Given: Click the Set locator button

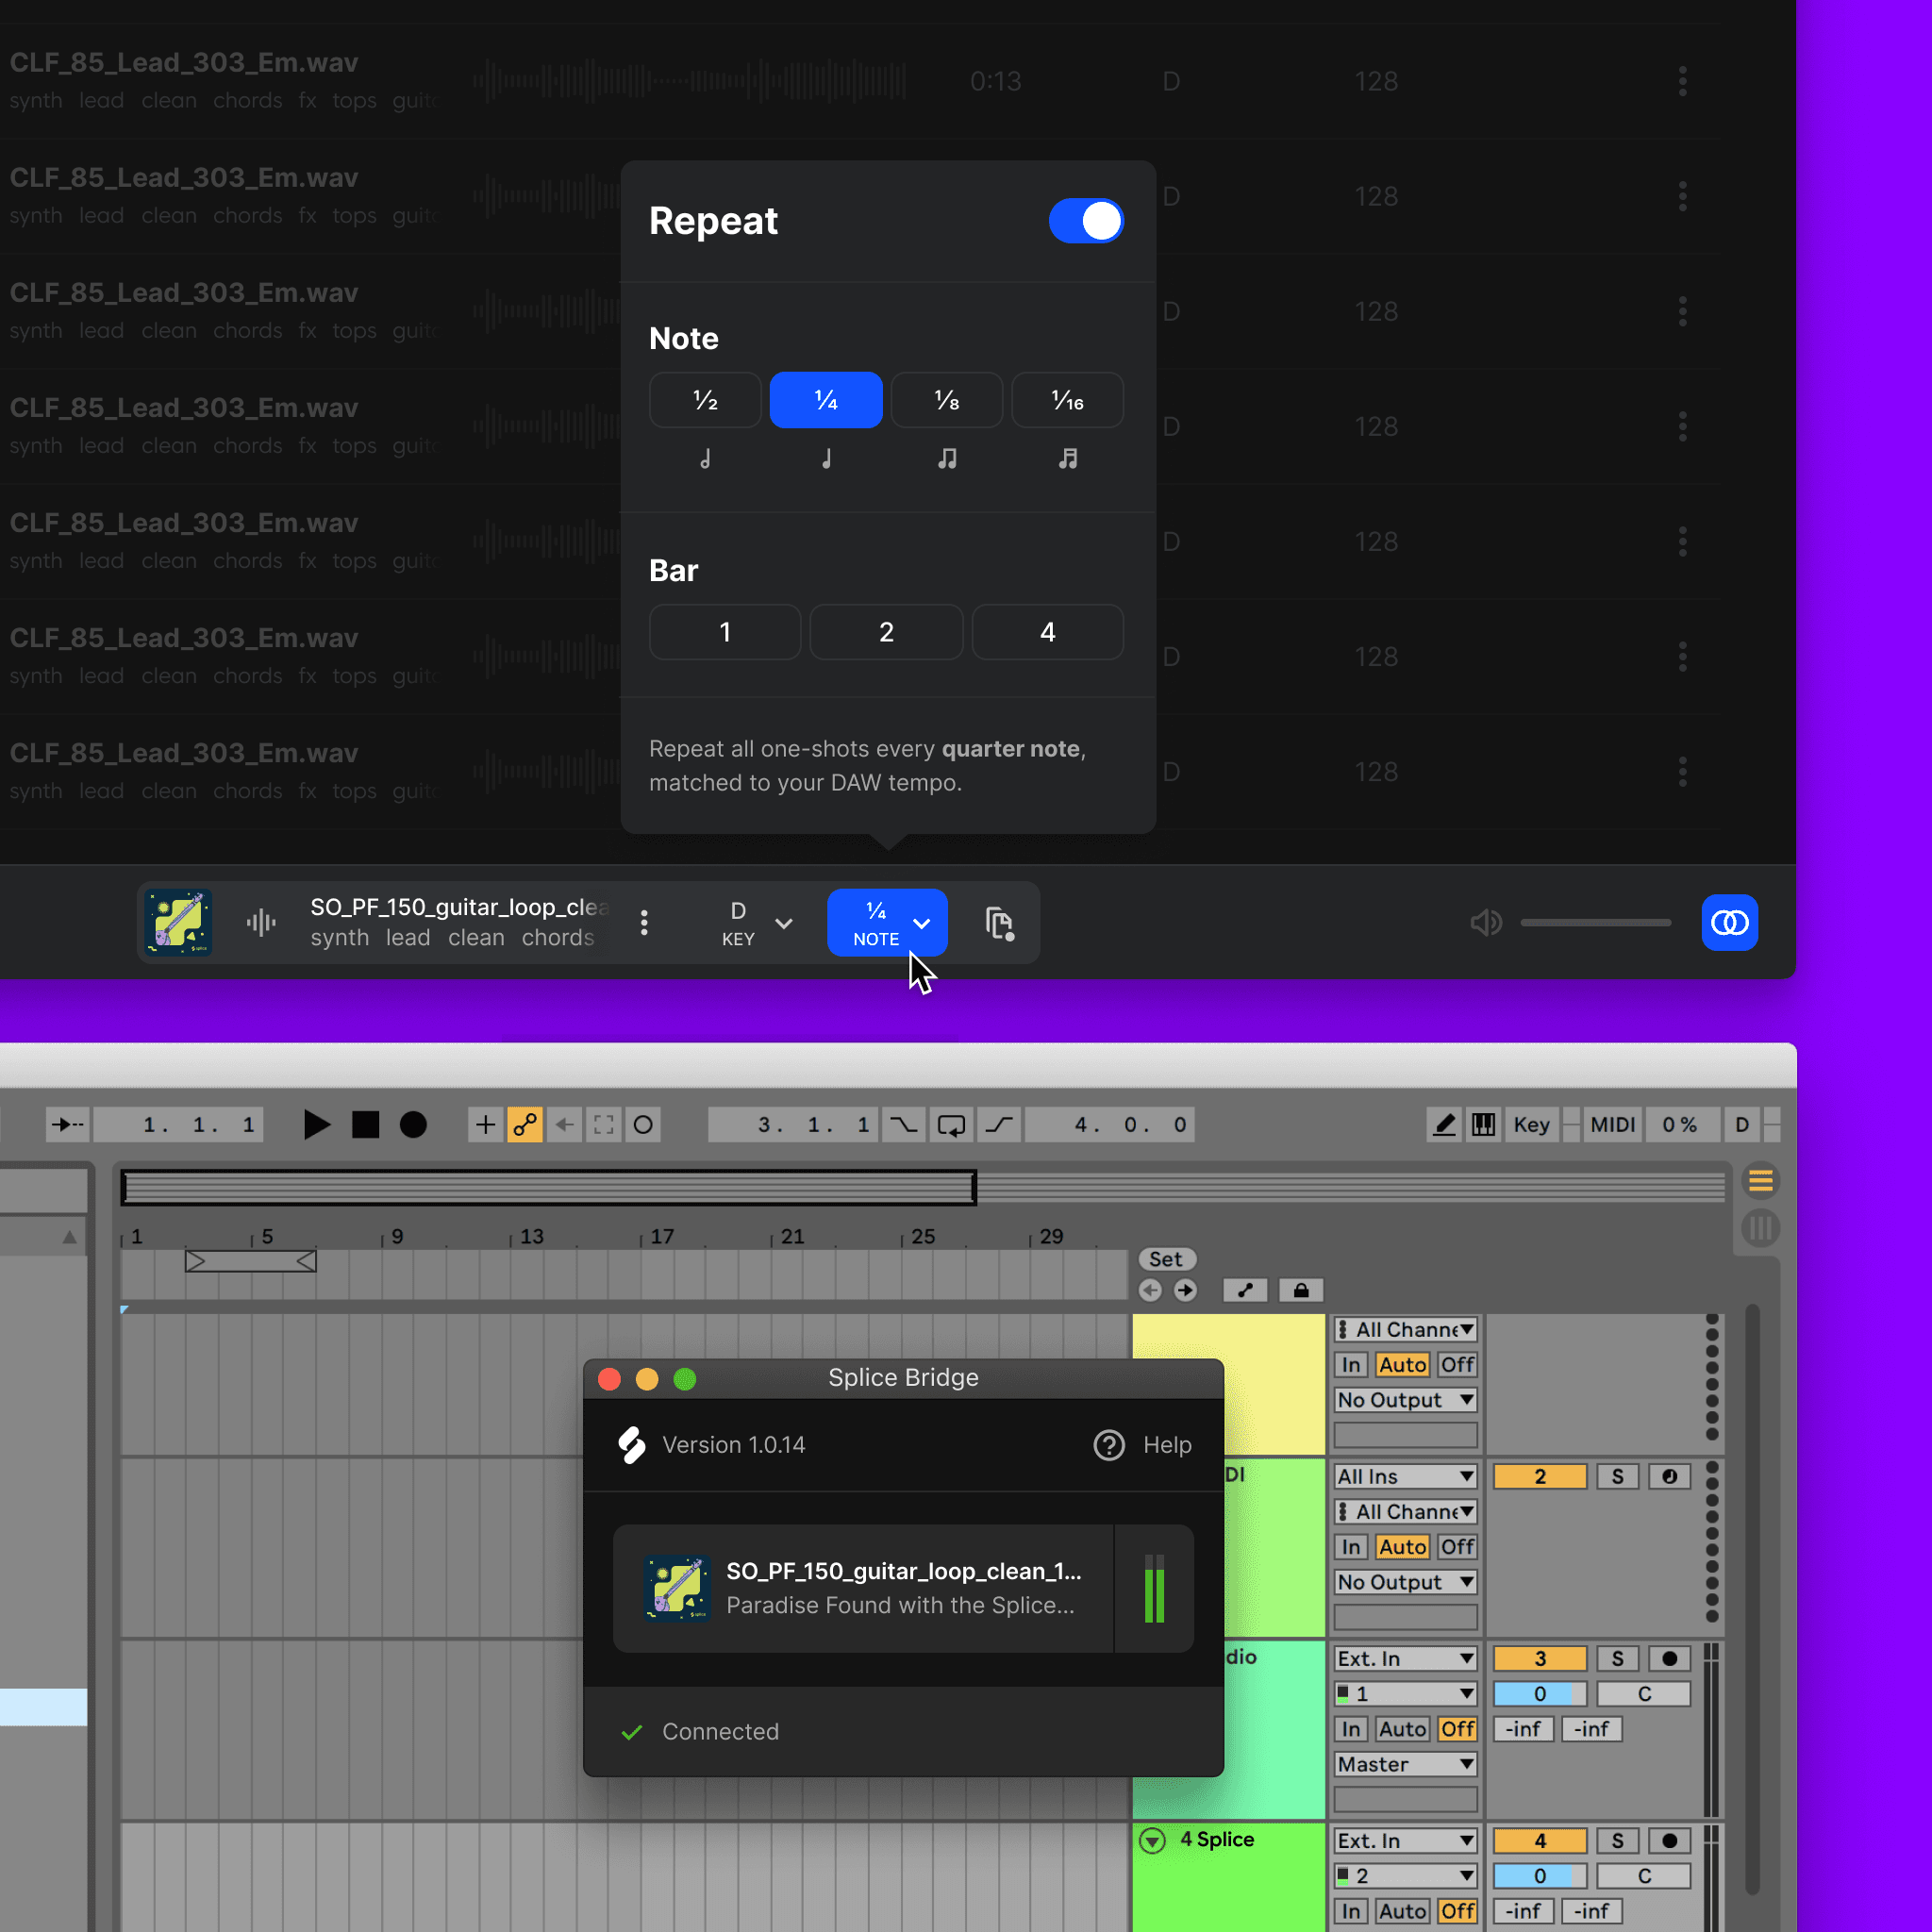Looking at the screenshot, I should pos(1166,1259).
